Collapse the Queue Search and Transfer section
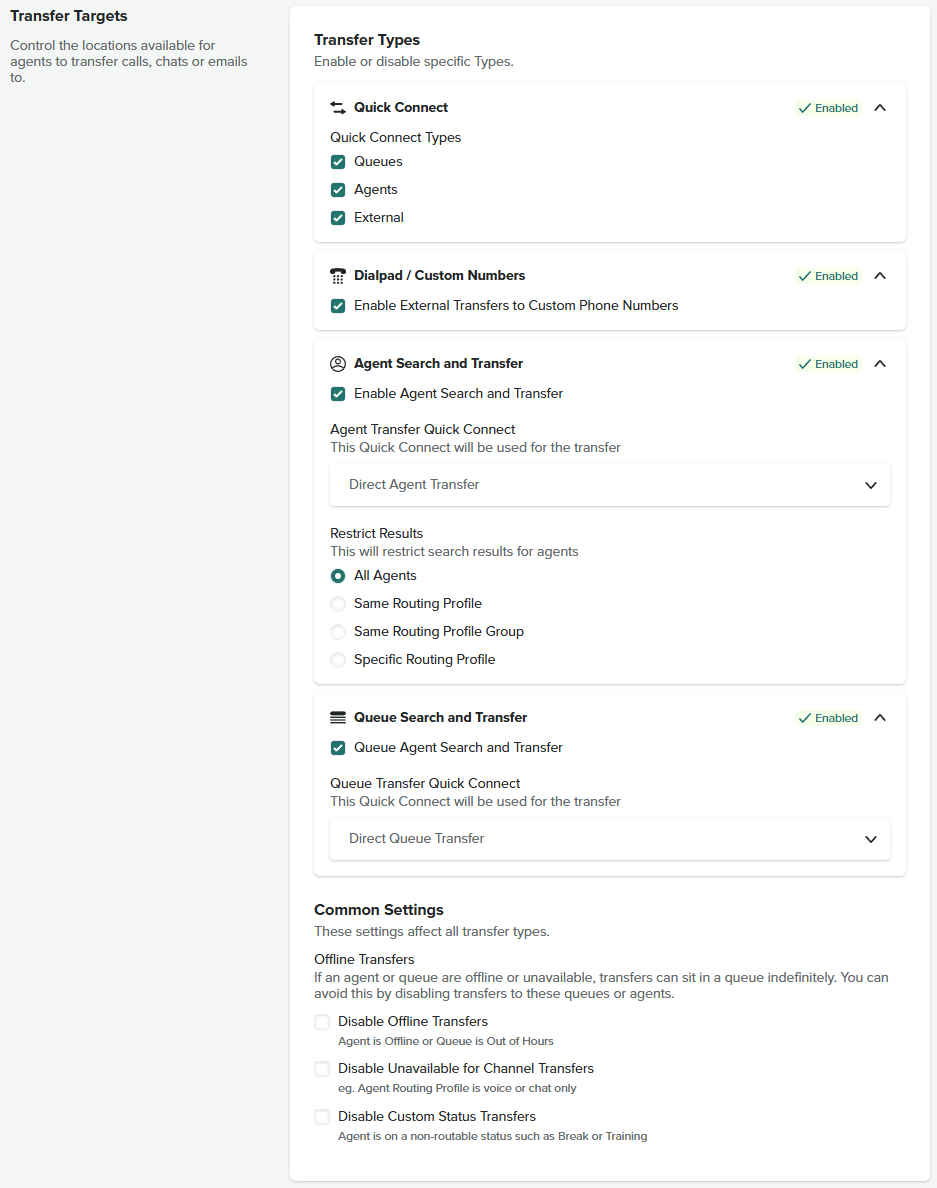The height and width of the screenshot is (1188, 937). coord(880,718)
